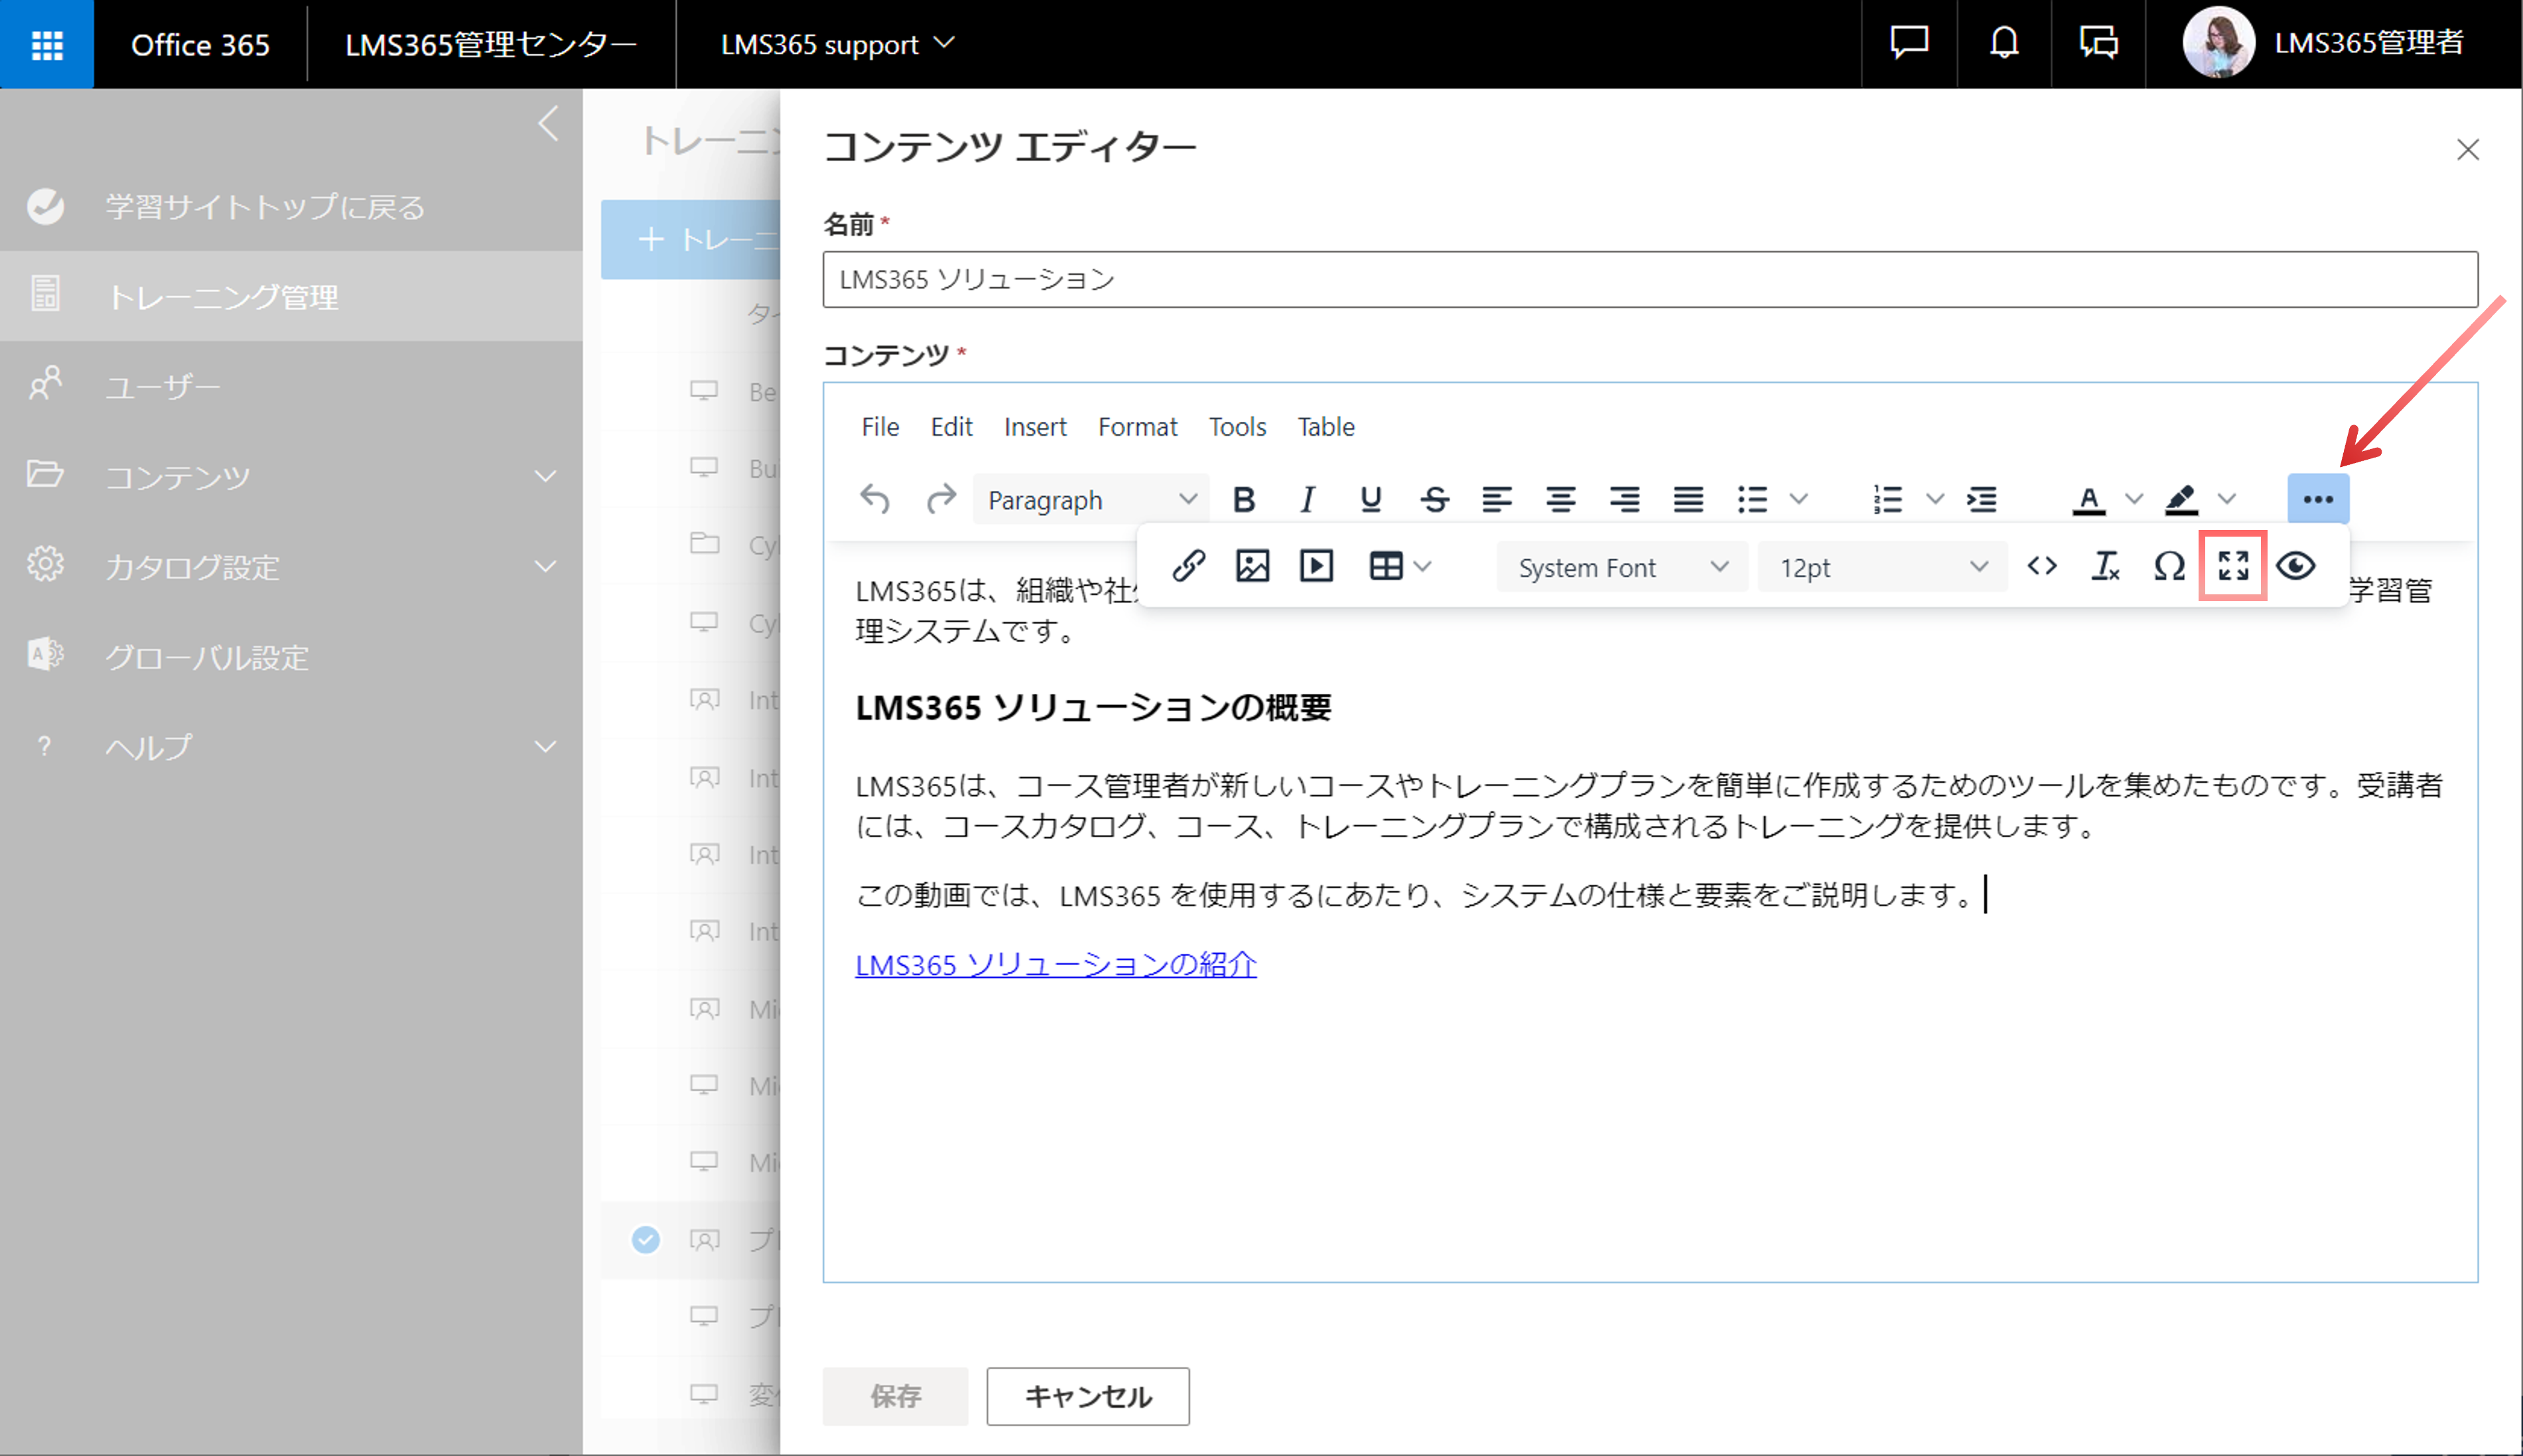Toggle the more toolbar options ellipsis
The width and height of the screenshot is (2523, 1456).
point(2318,499)
